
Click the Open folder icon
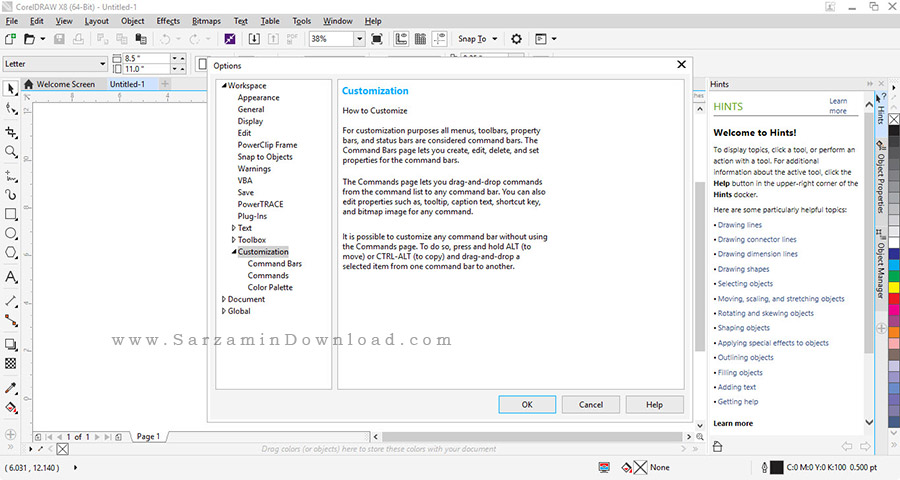pyautogui.click(x=29, y=39)
